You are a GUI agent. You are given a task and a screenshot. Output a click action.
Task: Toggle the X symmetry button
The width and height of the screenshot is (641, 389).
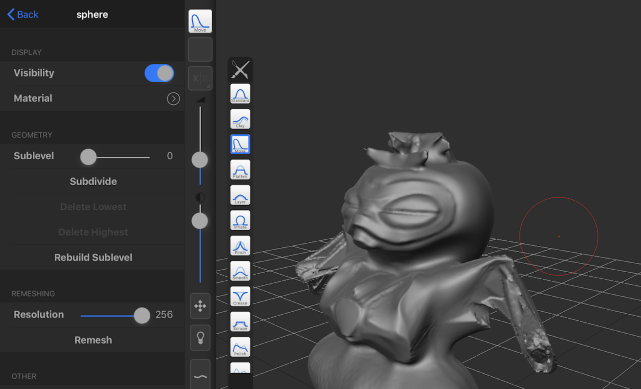200,78
